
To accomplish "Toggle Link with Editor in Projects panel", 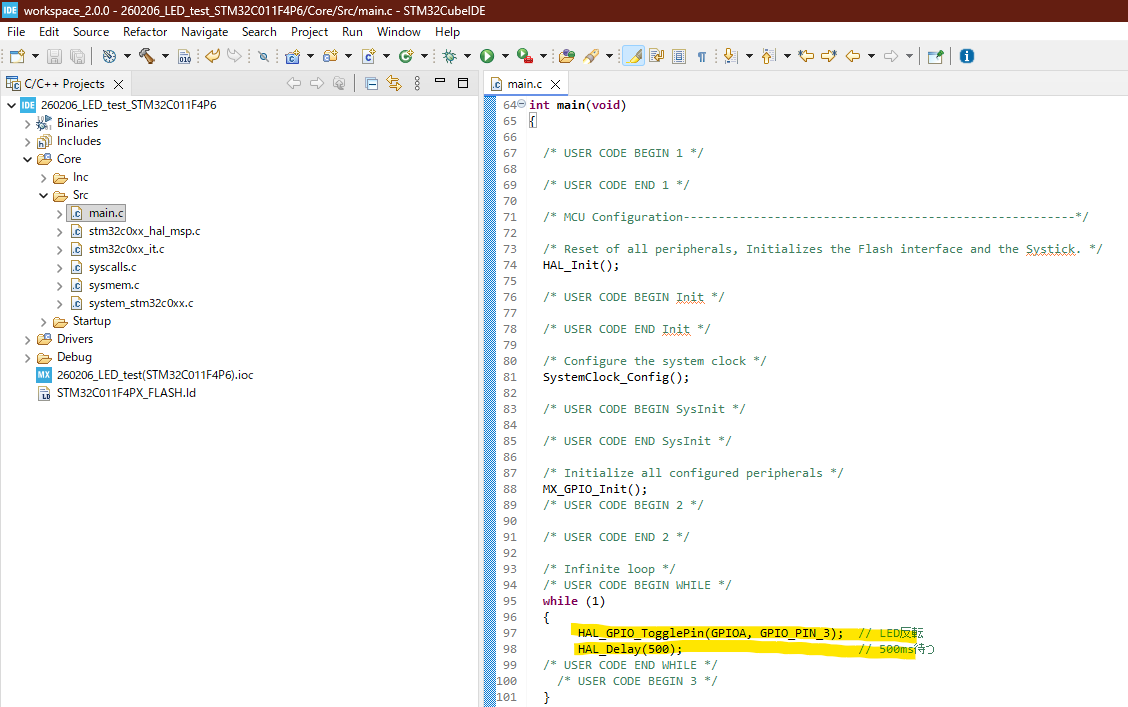I will point(394,84).
